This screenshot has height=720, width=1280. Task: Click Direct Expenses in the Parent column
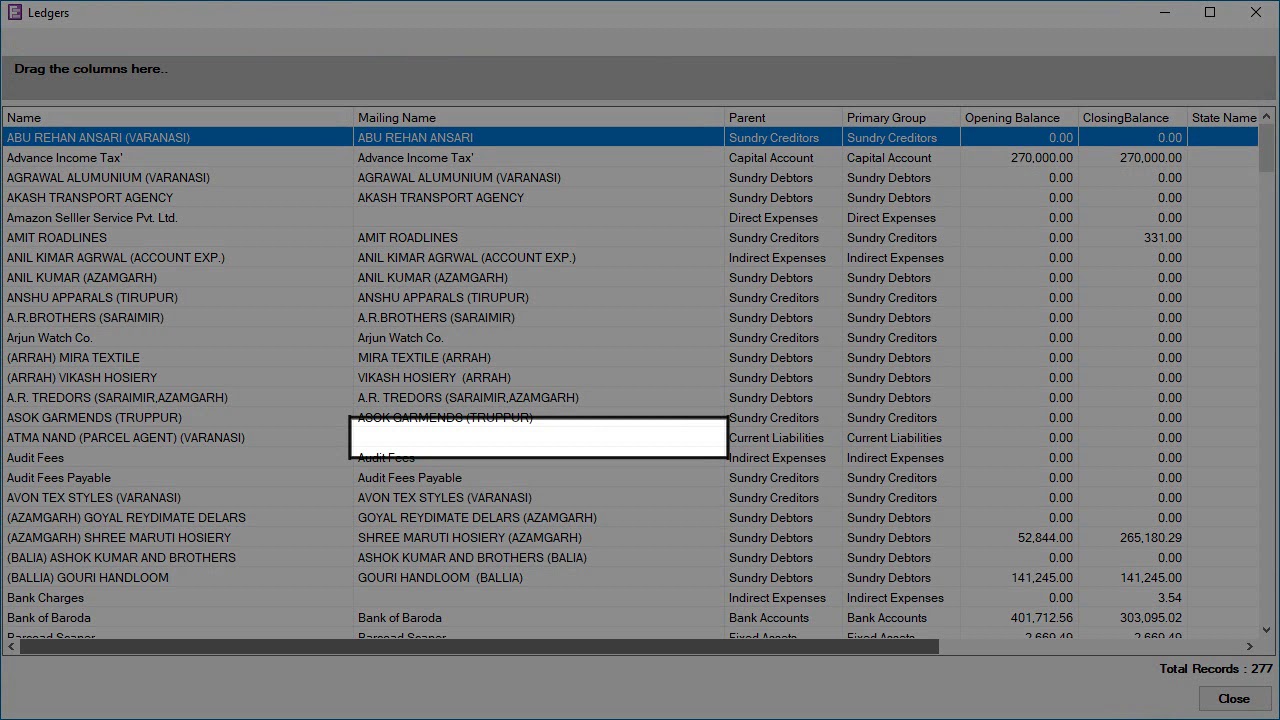[x=783, y=217]
